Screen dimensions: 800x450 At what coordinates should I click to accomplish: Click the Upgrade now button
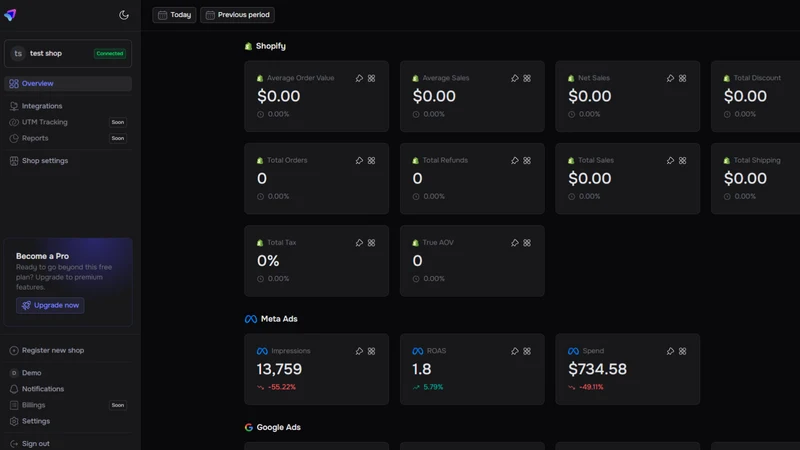point(50,306)
